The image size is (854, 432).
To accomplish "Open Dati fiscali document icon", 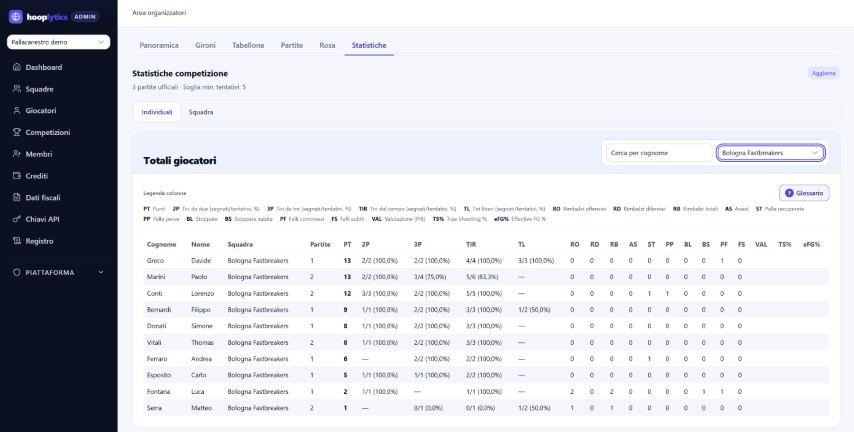I will [16, 198].
